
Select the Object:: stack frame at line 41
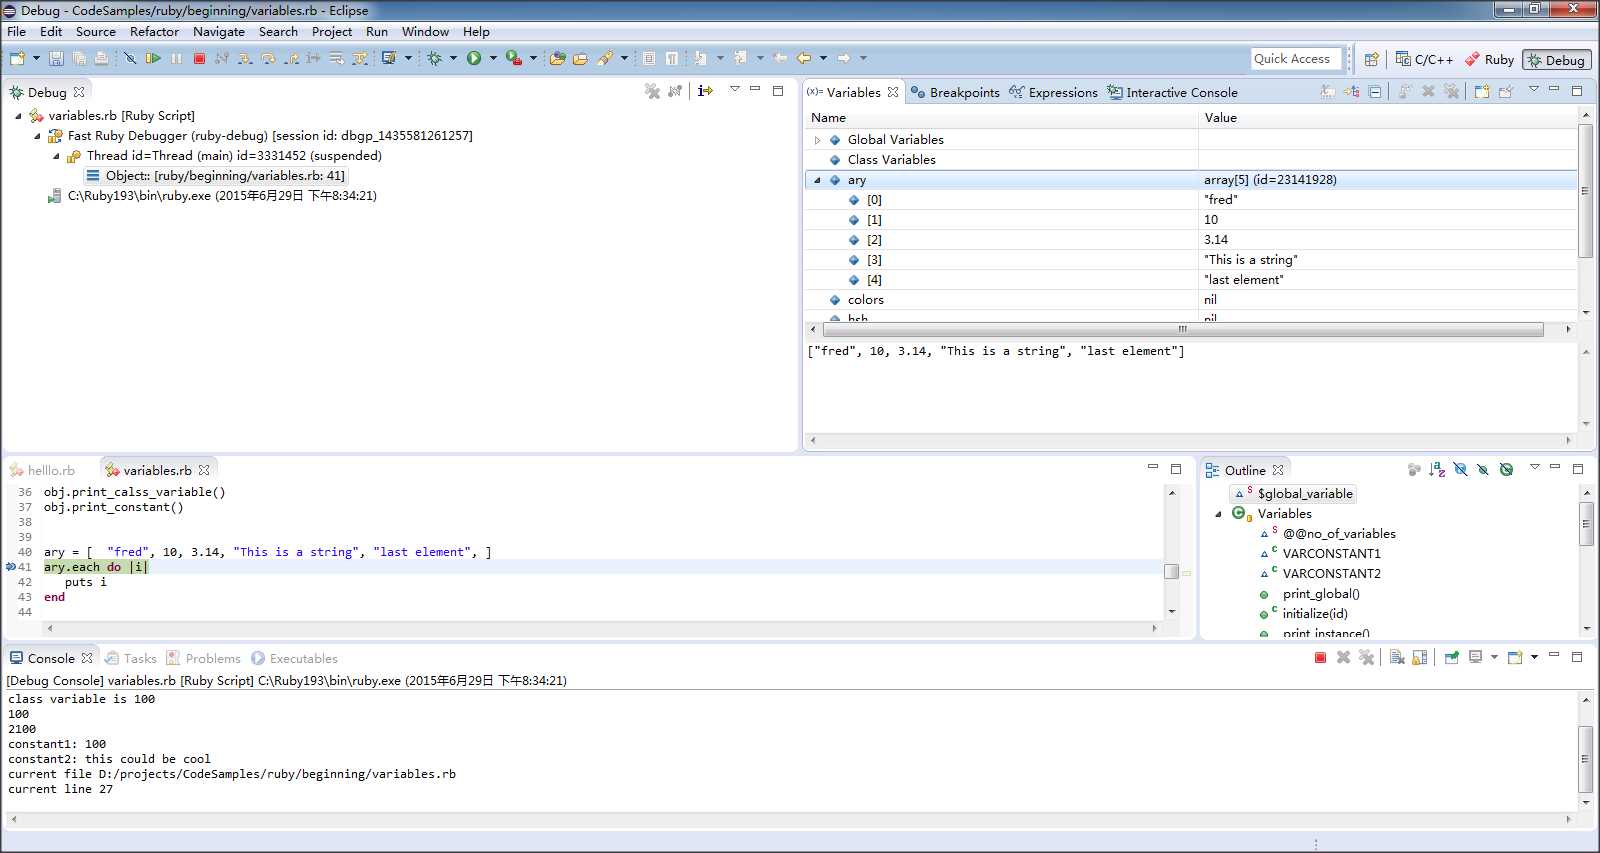(216, 176)
